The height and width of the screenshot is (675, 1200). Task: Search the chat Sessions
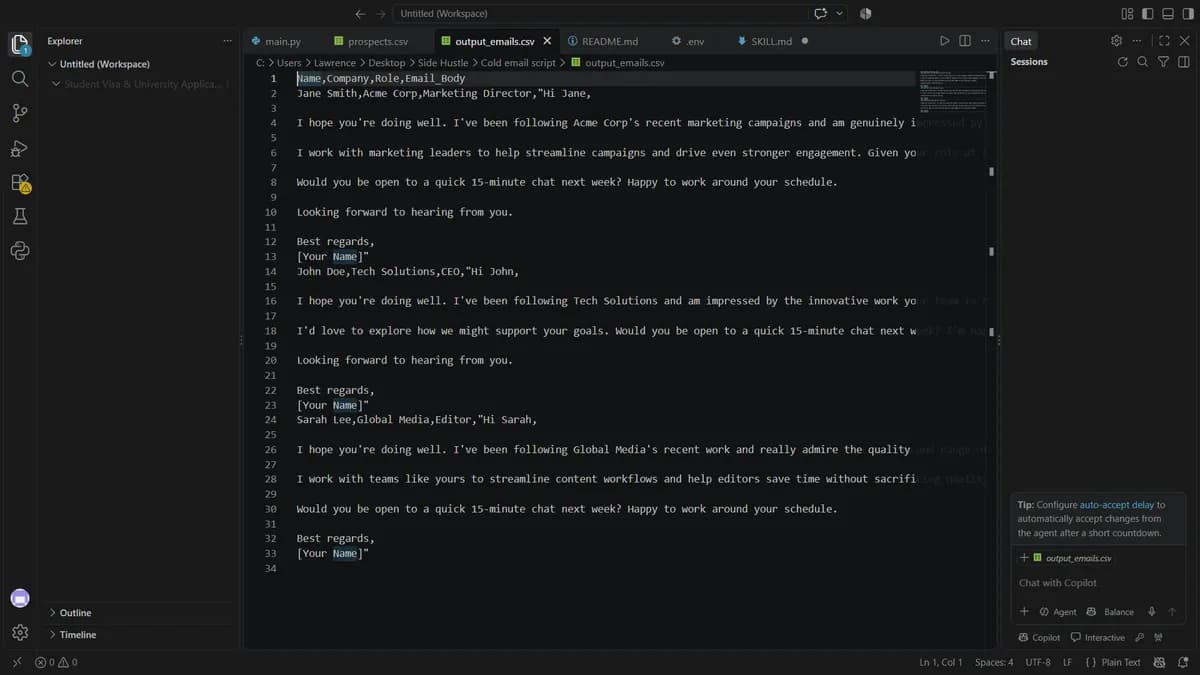pos(1143,62)
